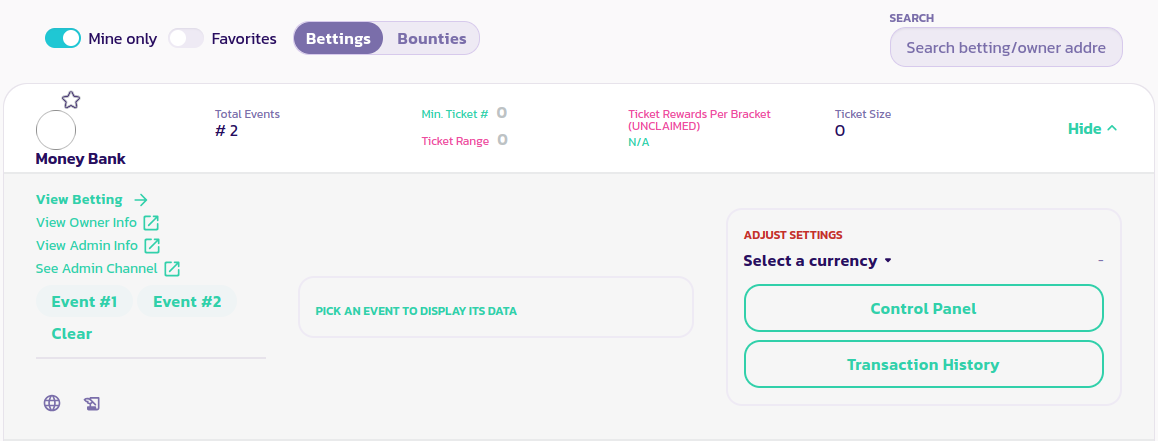Click the Money Bank circular avatar
The height and width of the screenshot is (441, 1158).
(56, 131)
